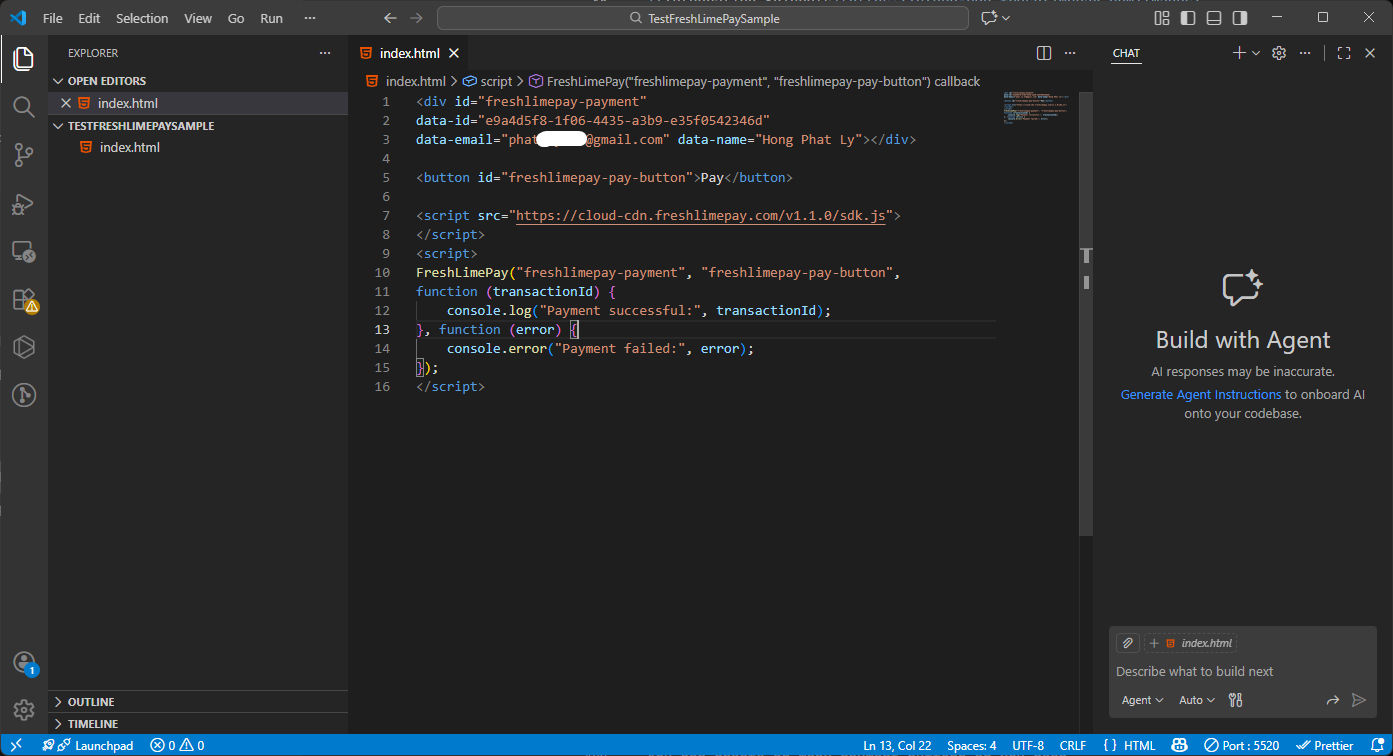
Task: Open Run and Debug view
Action: click(24, 203)
